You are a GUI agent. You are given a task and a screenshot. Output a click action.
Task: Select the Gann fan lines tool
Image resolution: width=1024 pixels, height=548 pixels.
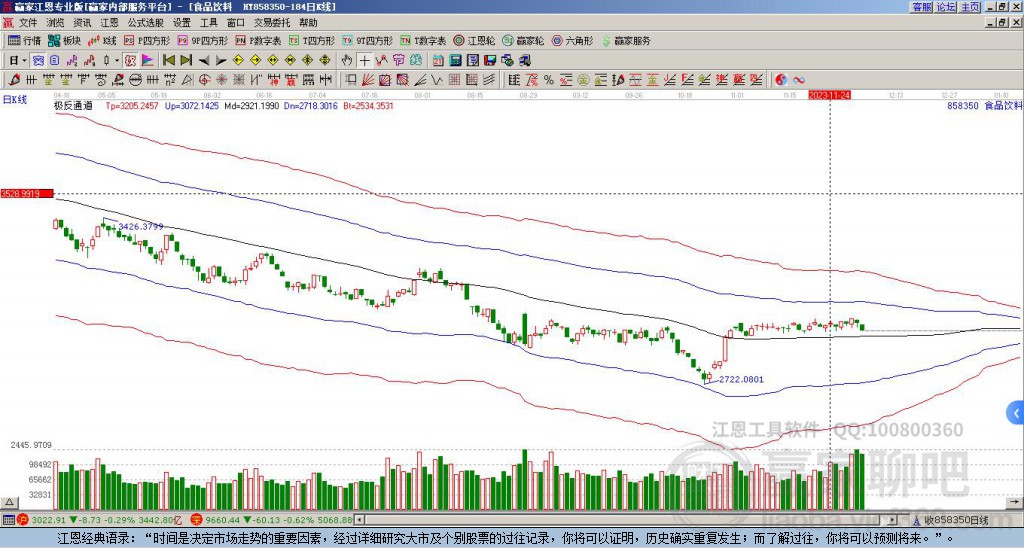click(x=368, y=80)
